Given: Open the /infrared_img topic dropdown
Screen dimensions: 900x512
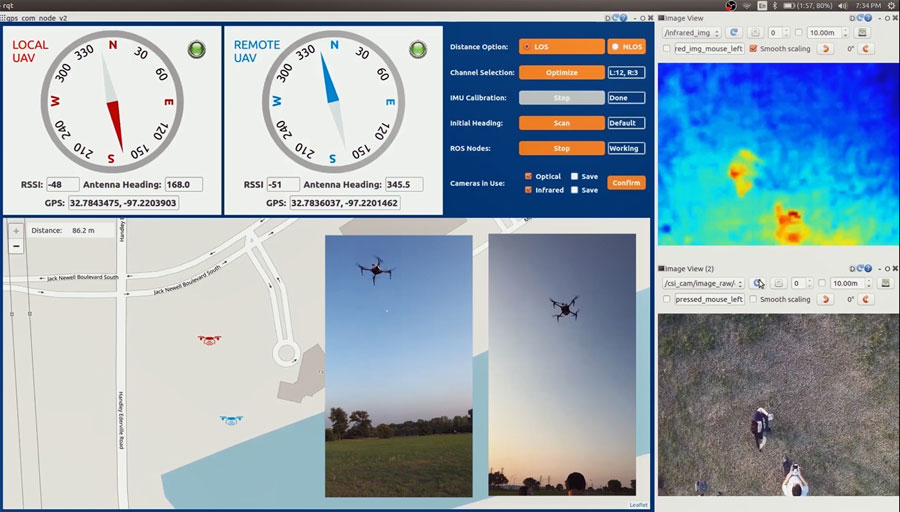Looking at the screenshot, I should point(691,33).
